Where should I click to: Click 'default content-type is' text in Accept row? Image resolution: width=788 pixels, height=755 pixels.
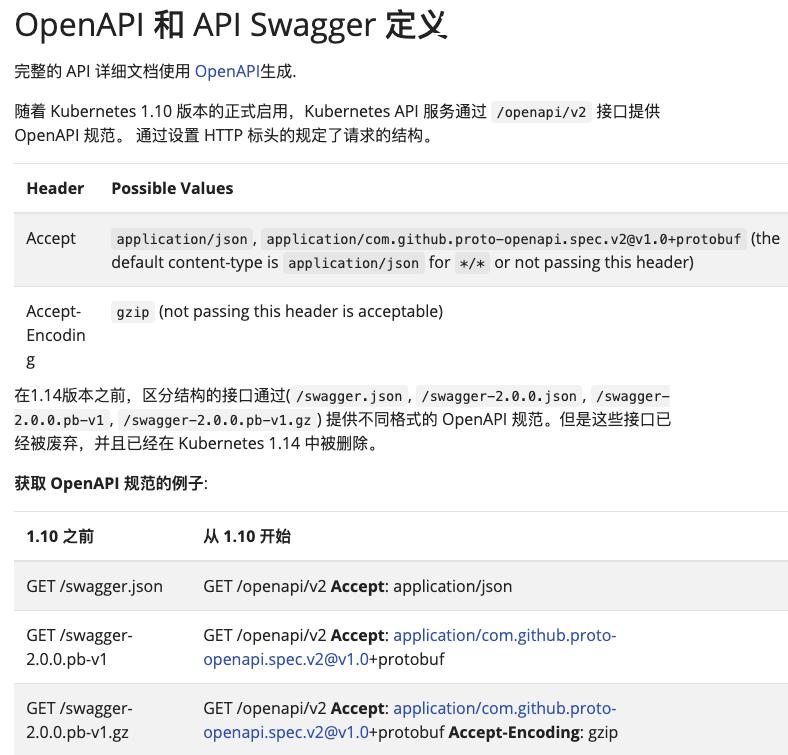[195, 262]
